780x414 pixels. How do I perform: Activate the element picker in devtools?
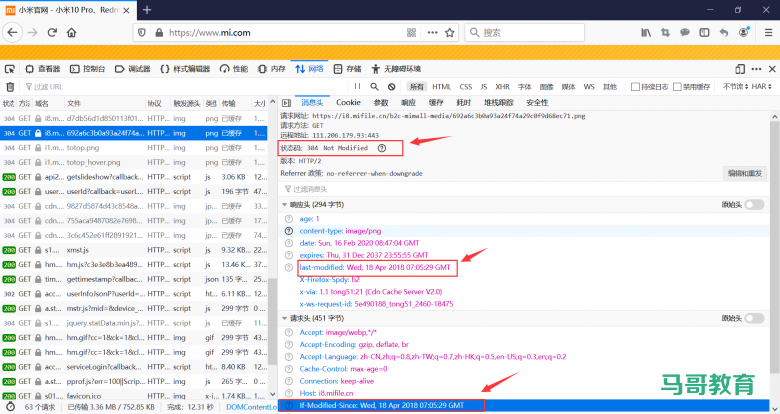click(x=9, y=69)
